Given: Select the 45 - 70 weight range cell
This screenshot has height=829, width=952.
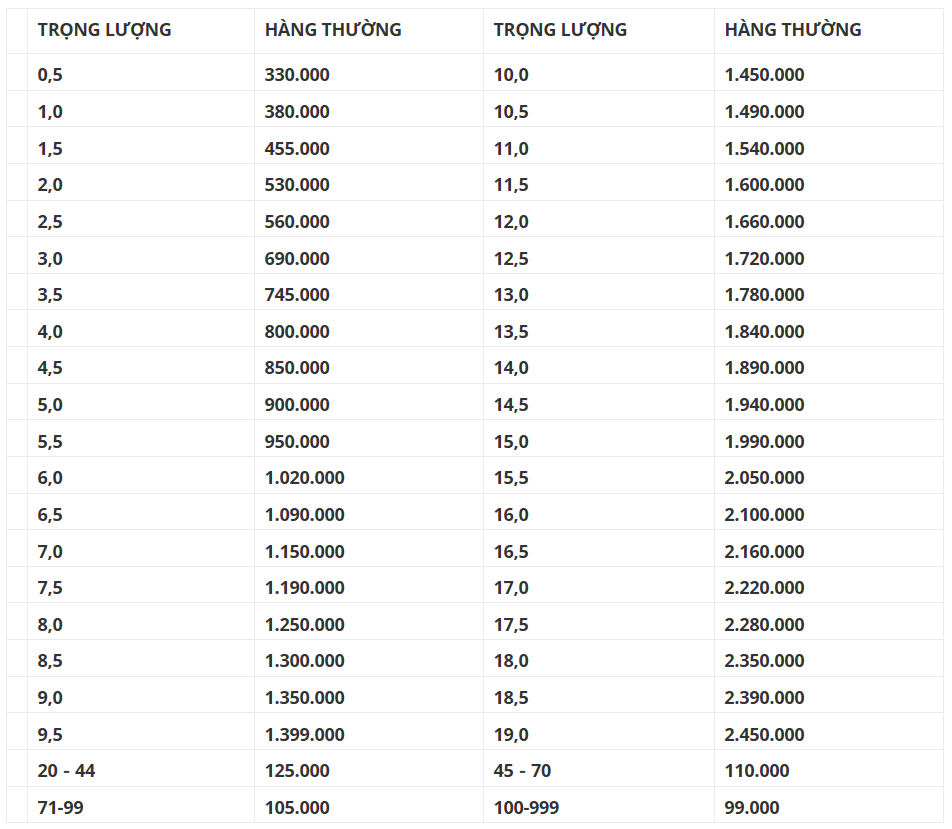Looking at the screenshot, I should (522, 771).
